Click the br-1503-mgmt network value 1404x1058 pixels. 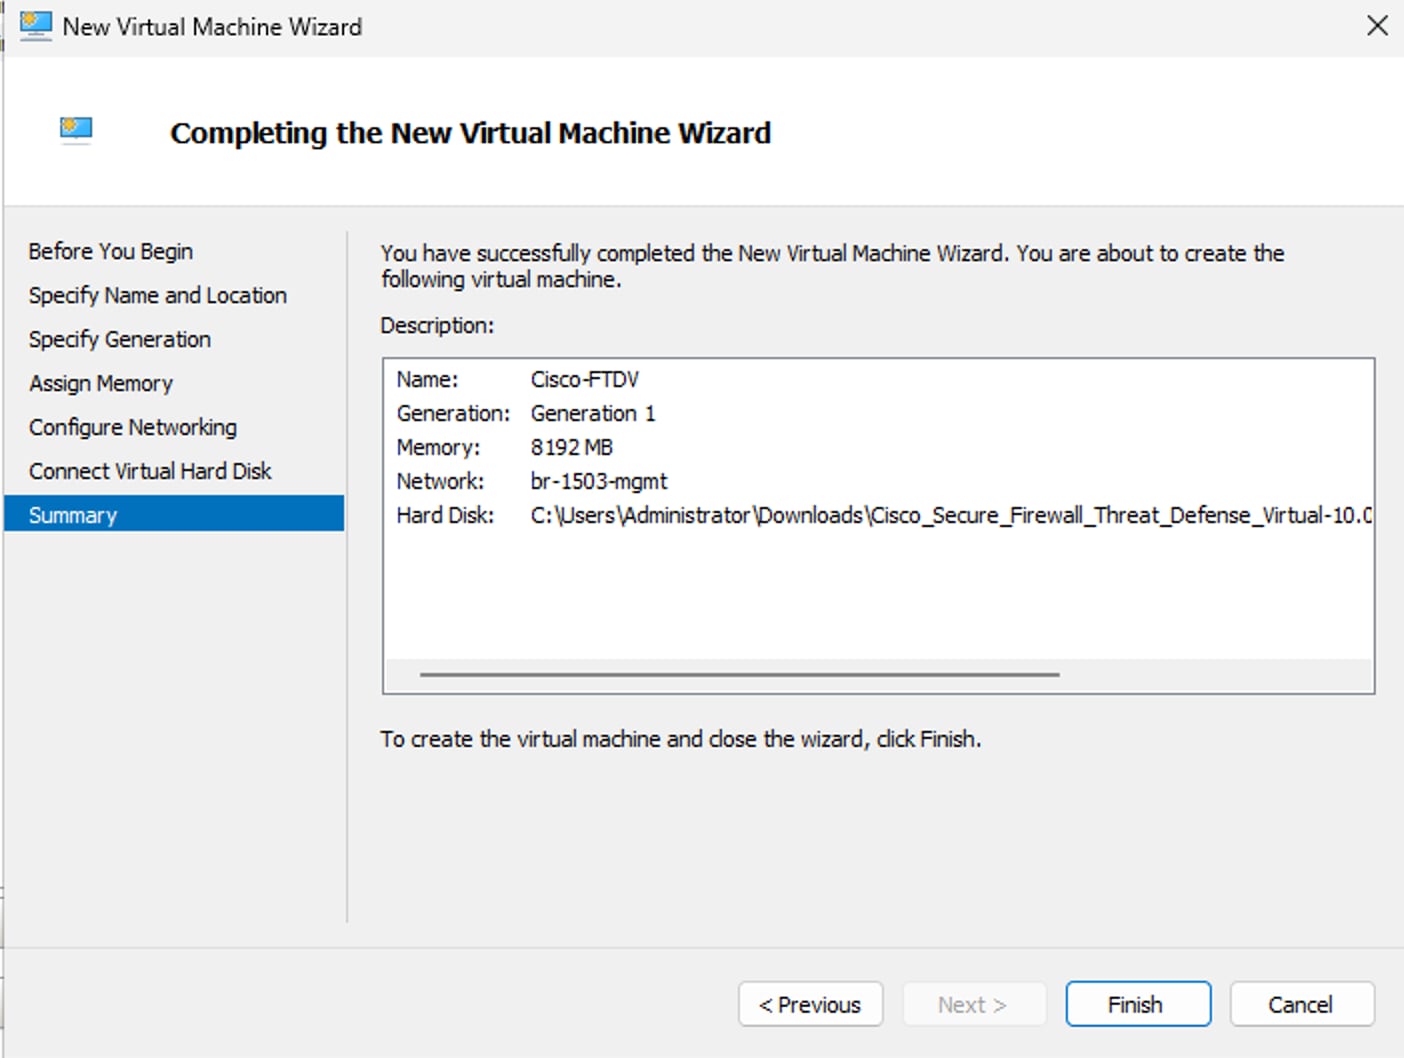click(599, 481)
